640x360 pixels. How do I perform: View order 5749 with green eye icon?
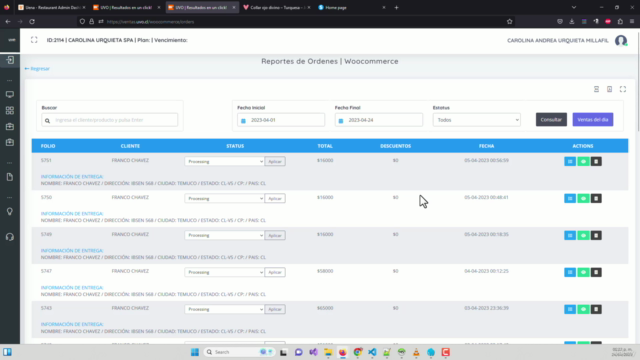tap(583, 236)
